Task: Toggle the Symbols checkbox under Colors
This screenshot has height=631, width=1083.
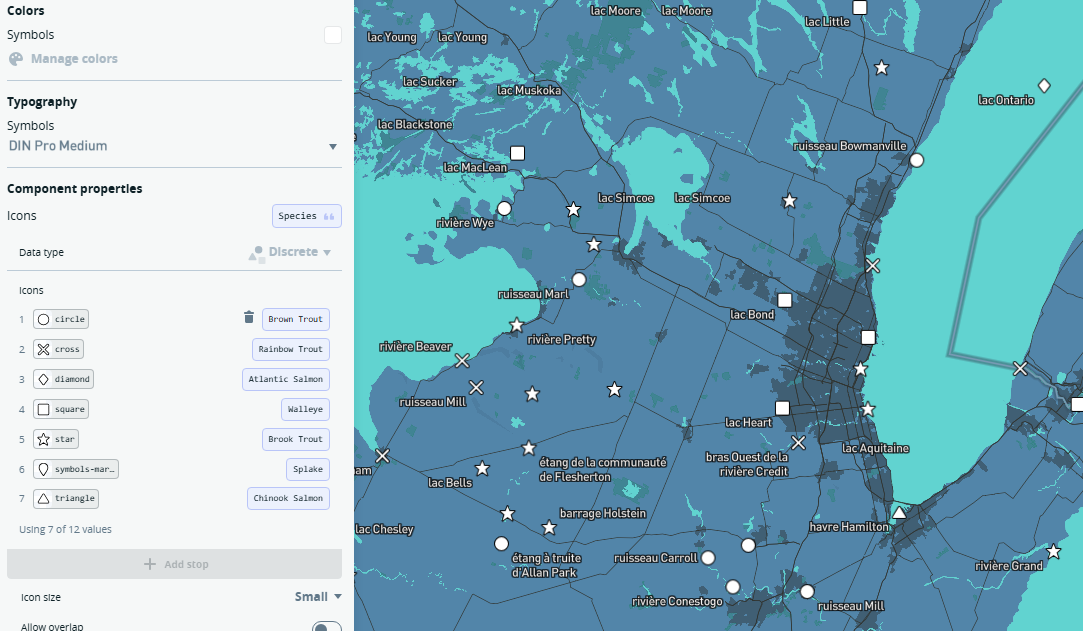Action: coord(331,33)
